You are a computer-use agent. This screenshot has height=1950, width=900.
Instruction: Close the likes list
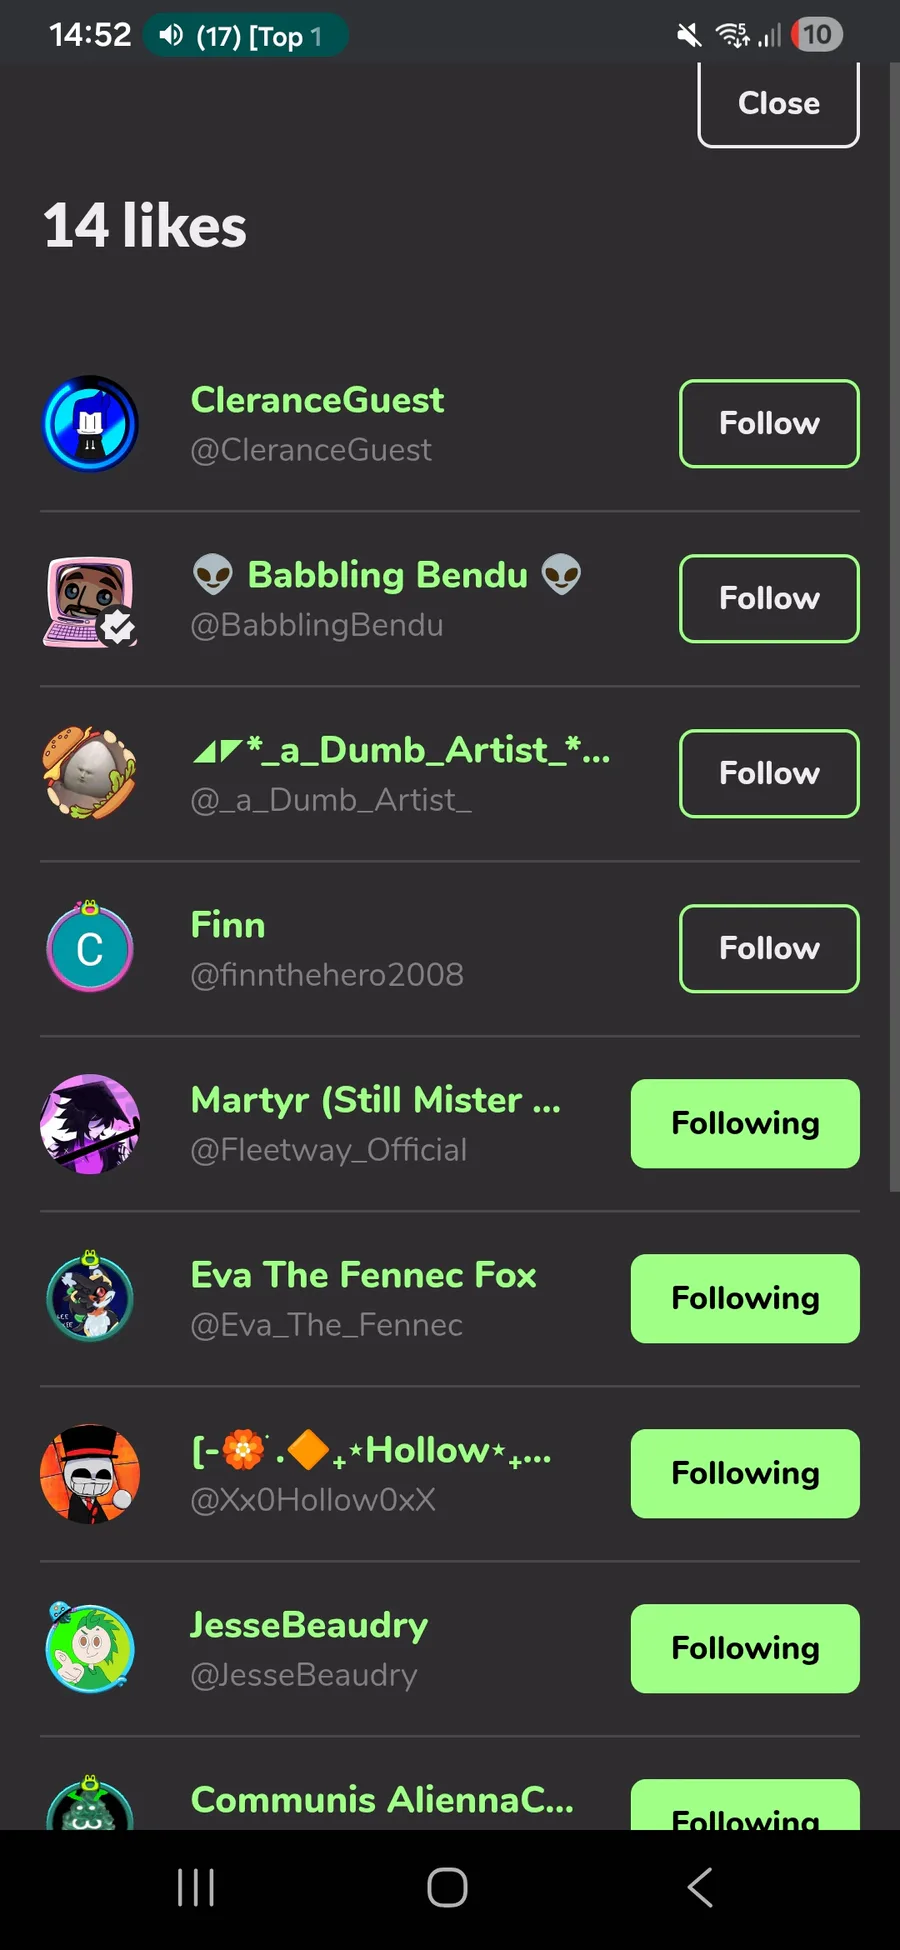pos(778,104)
